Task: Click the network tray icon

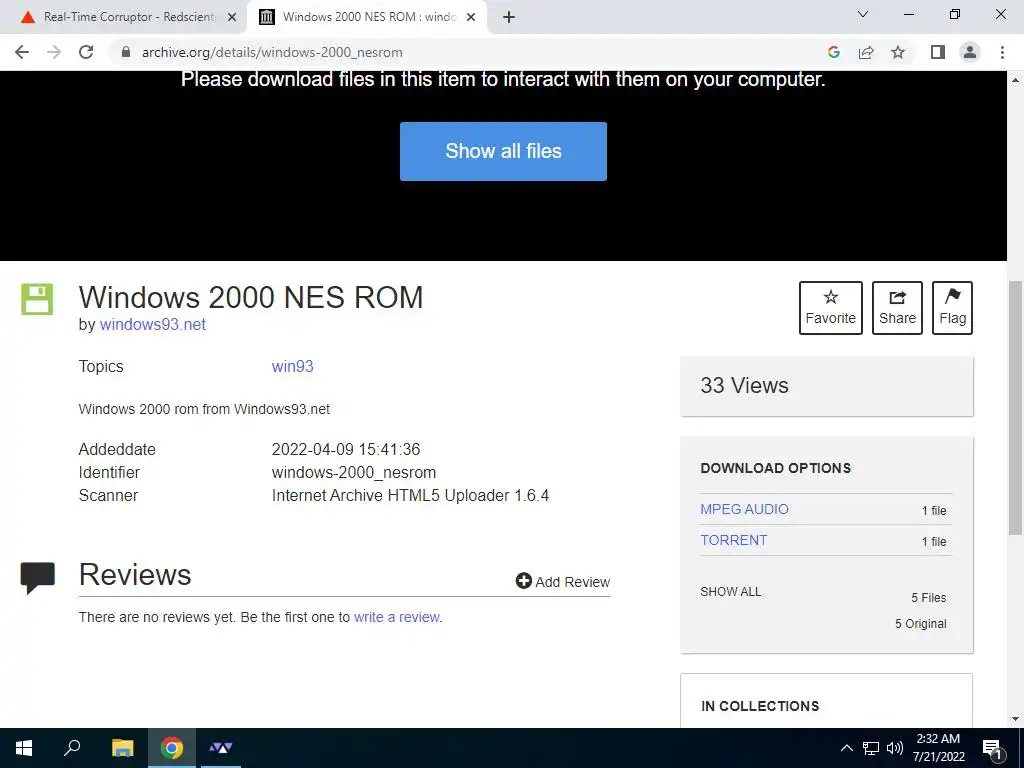Action: tap(871, 748)
